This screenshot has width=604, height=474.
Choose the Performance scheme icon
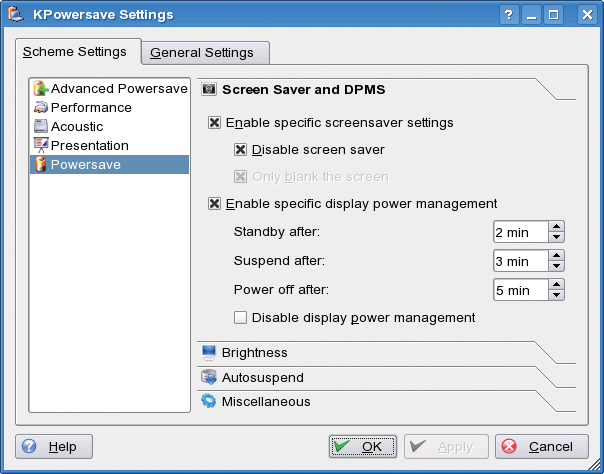(x=41, y=107)
